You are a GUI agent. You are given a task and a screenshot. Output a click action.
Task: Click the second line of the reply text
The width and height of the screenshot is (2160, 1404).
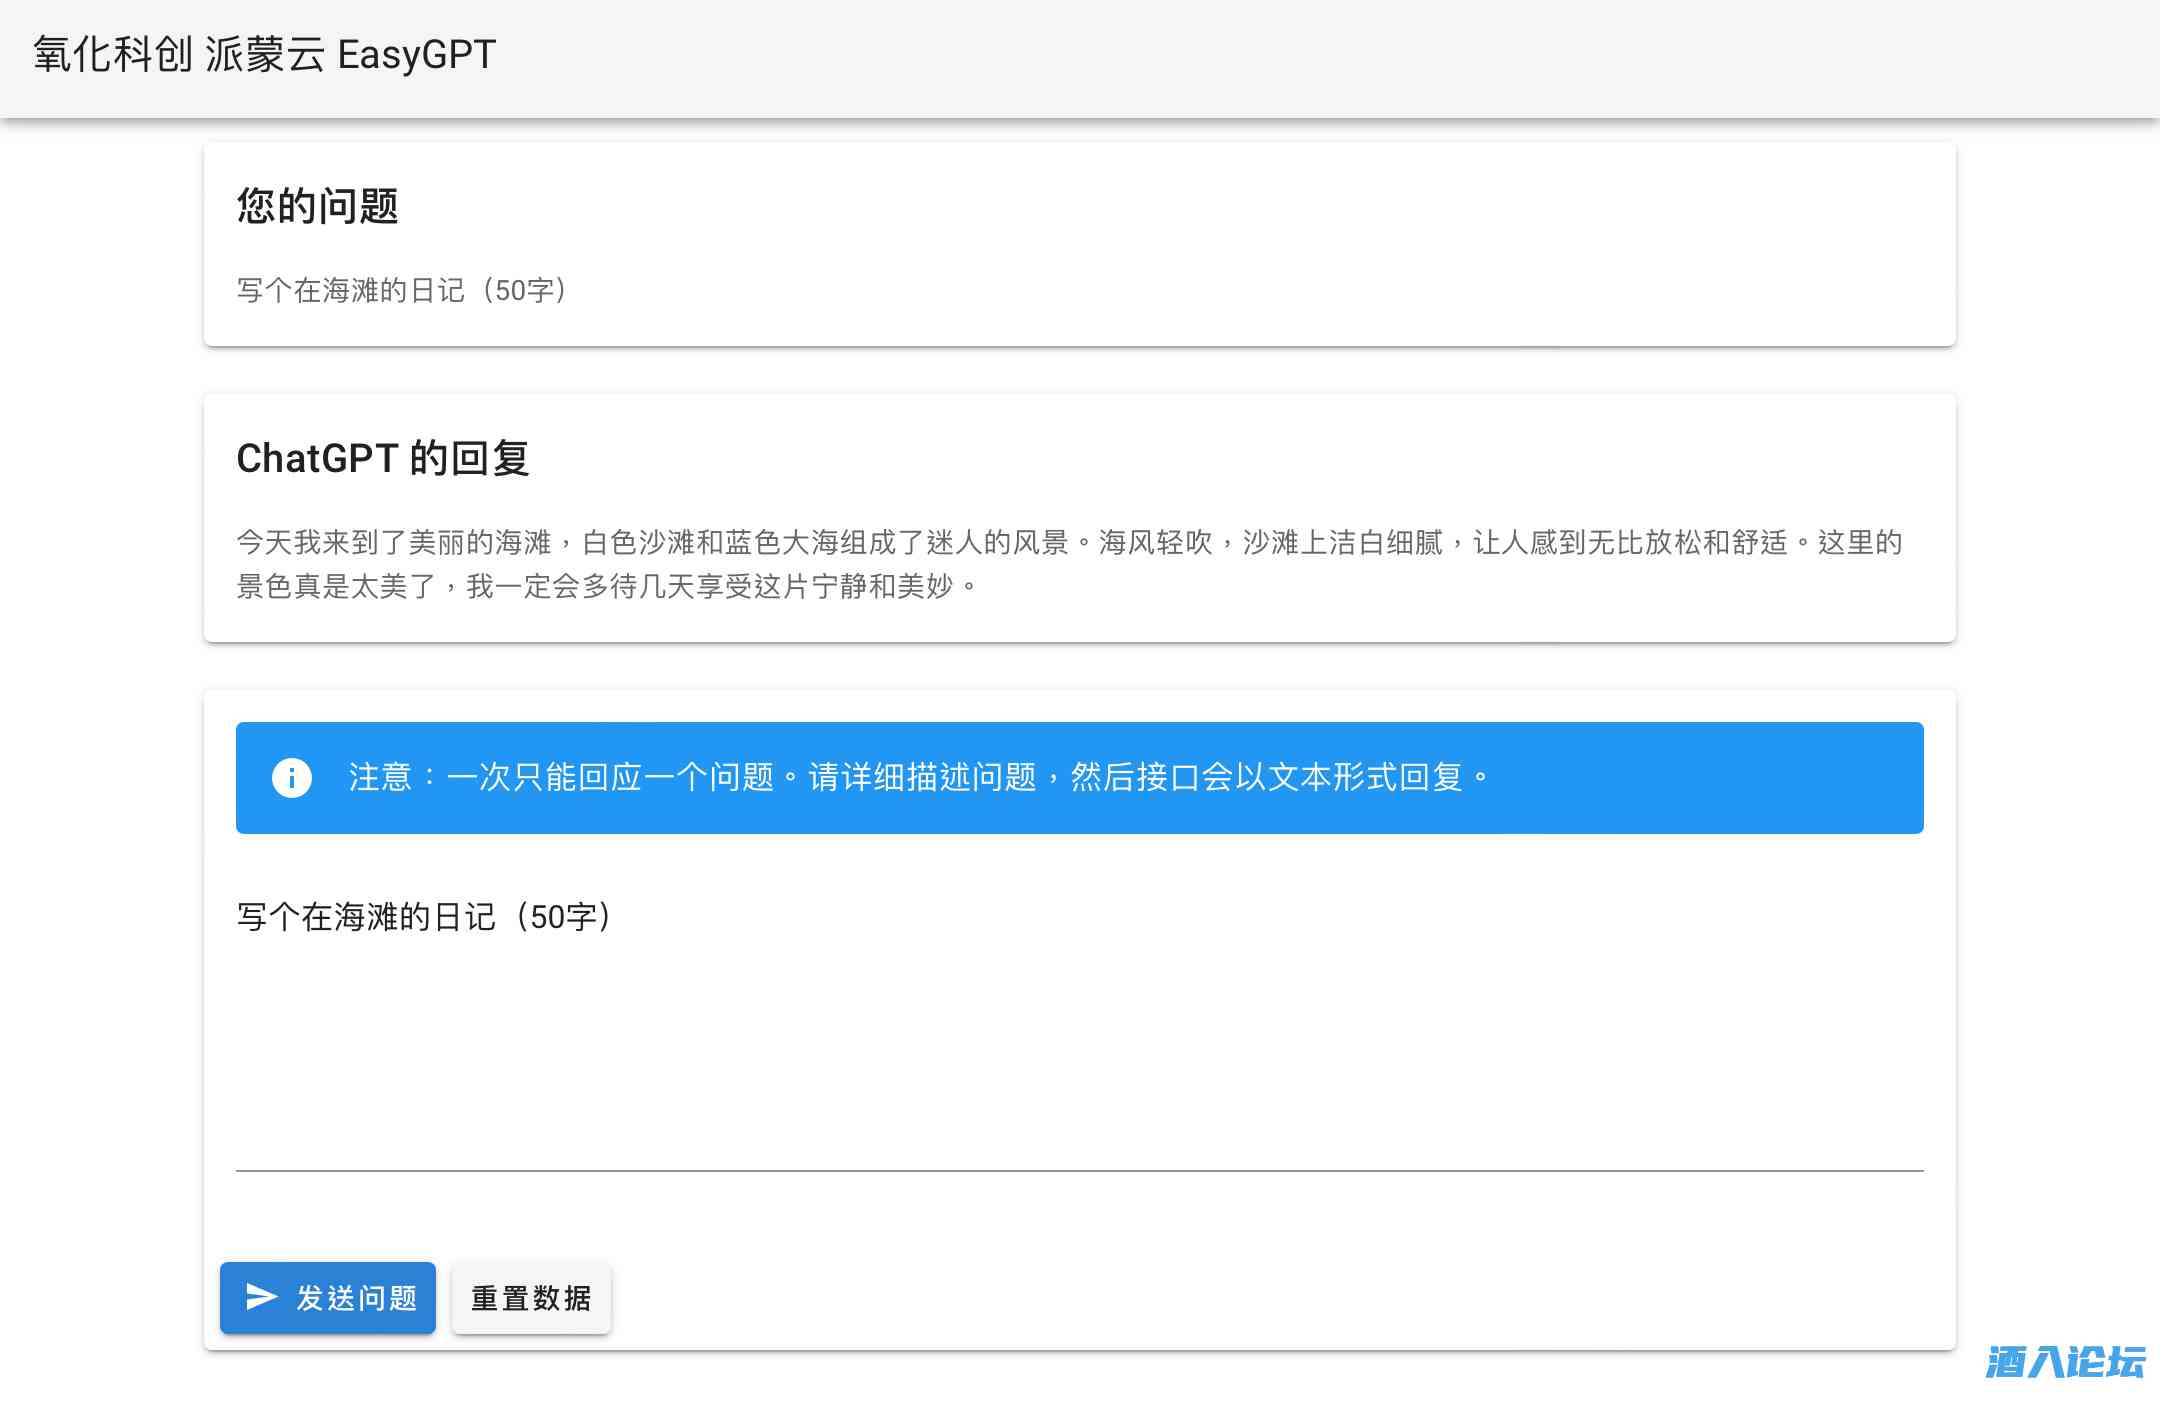(606, 586)
